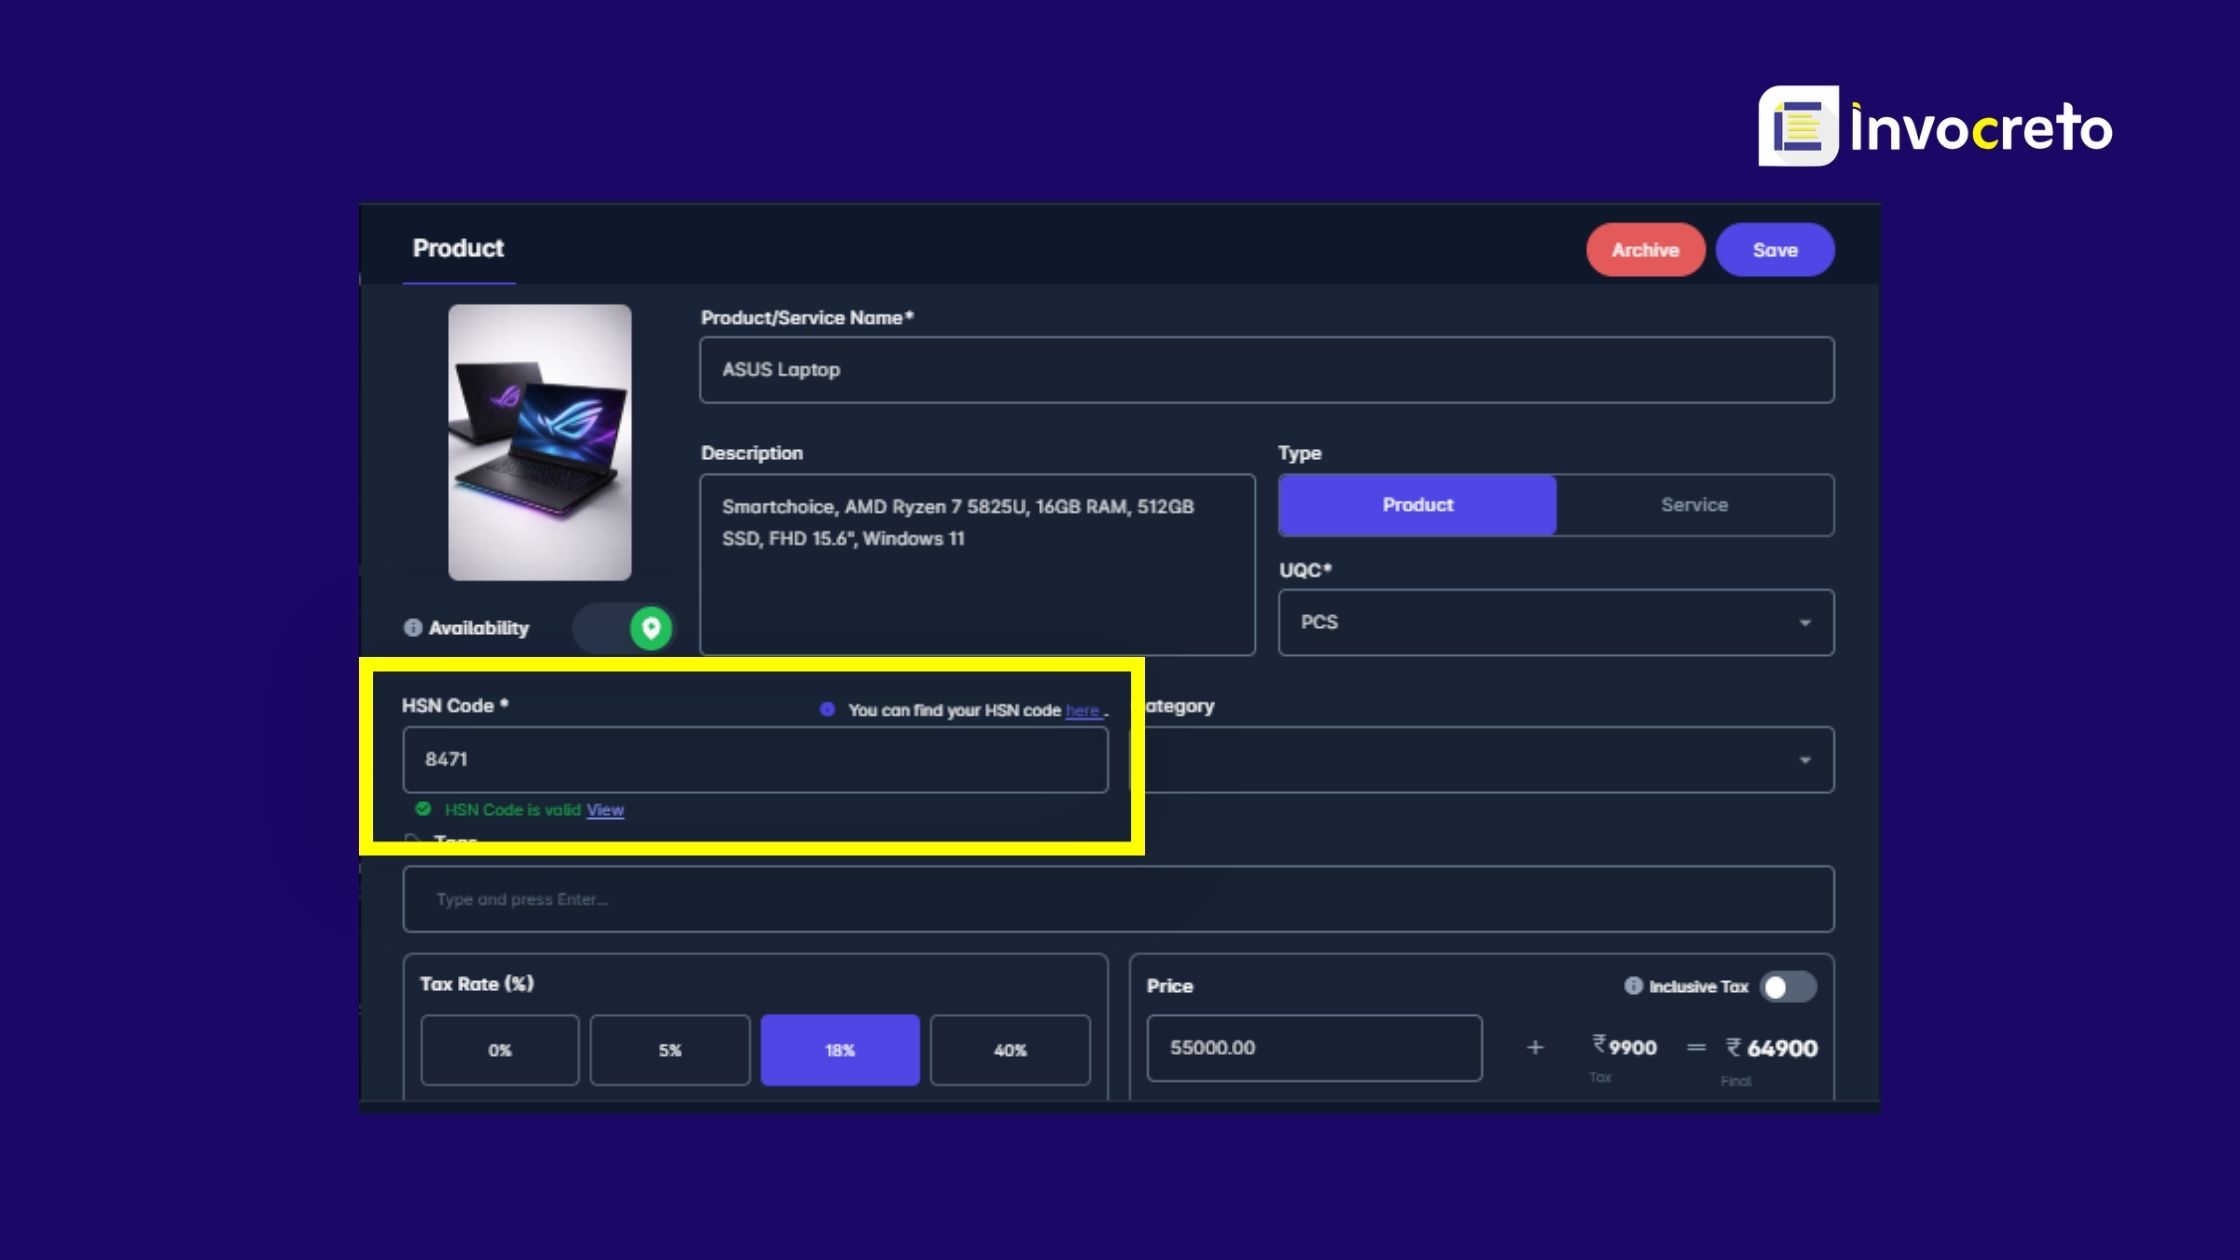Image resolution: width=2240 pixels, height=1260 pixels.
Task: Click the HSN code hint info icon
Action: point(827,709)
